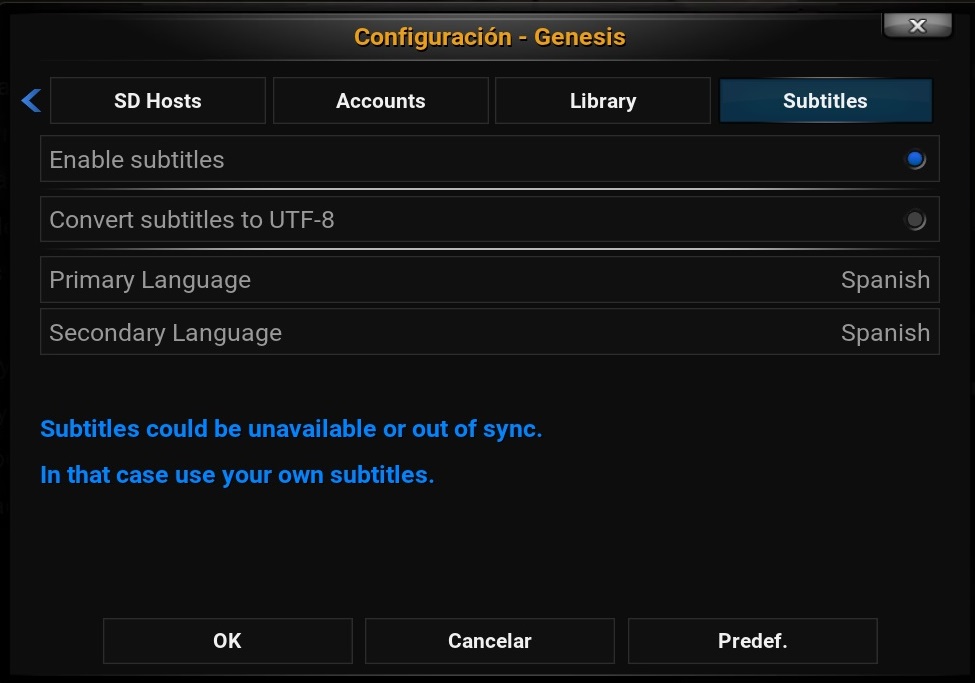
Task: Click the 'use your own subtitles' note
Action: 237,475
